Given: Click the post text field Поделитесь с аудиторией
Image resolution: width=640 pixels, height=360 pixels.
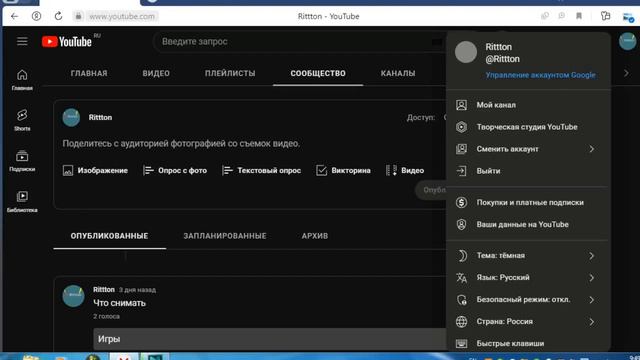Looking at the screenshot, I should pyautogui.click(x=181, y=144).
